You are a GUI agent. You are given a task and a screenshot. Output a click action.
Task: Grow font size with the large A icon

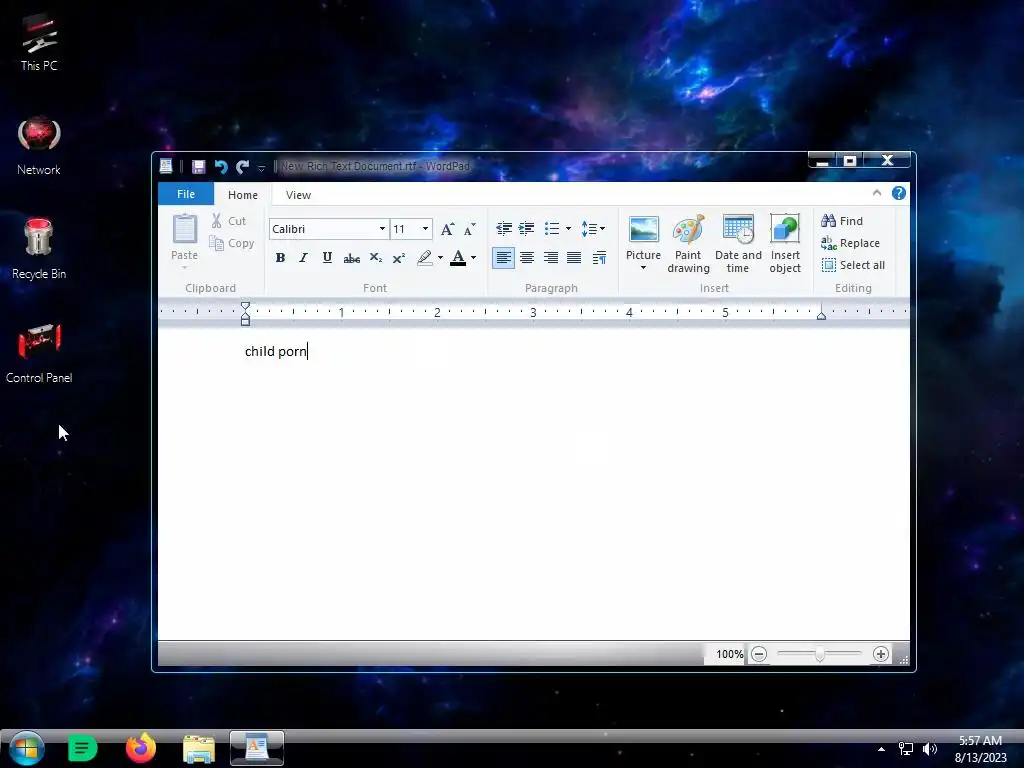pyautogui.click(x=447, y=229)
